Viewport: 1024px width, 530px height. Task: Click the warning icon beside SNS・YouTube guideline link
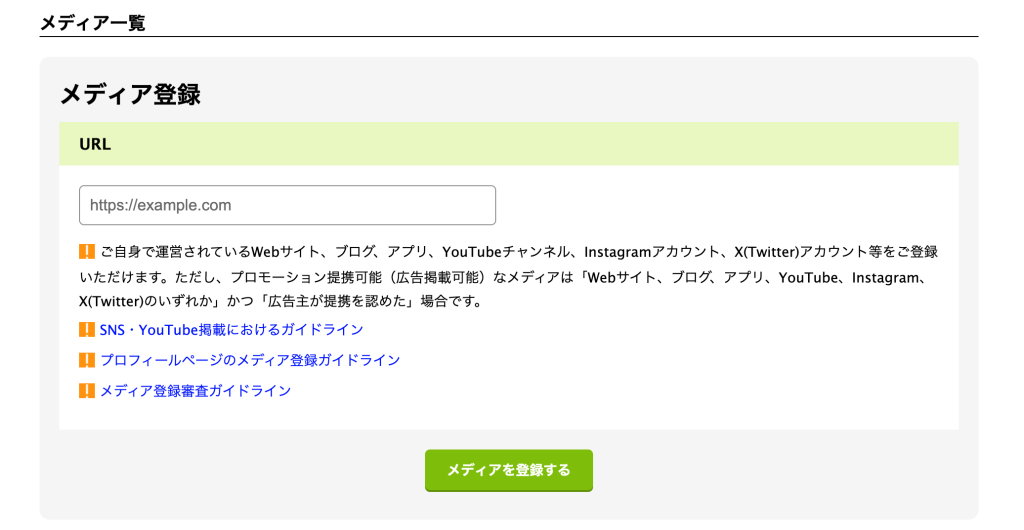[x=87, y=330]
